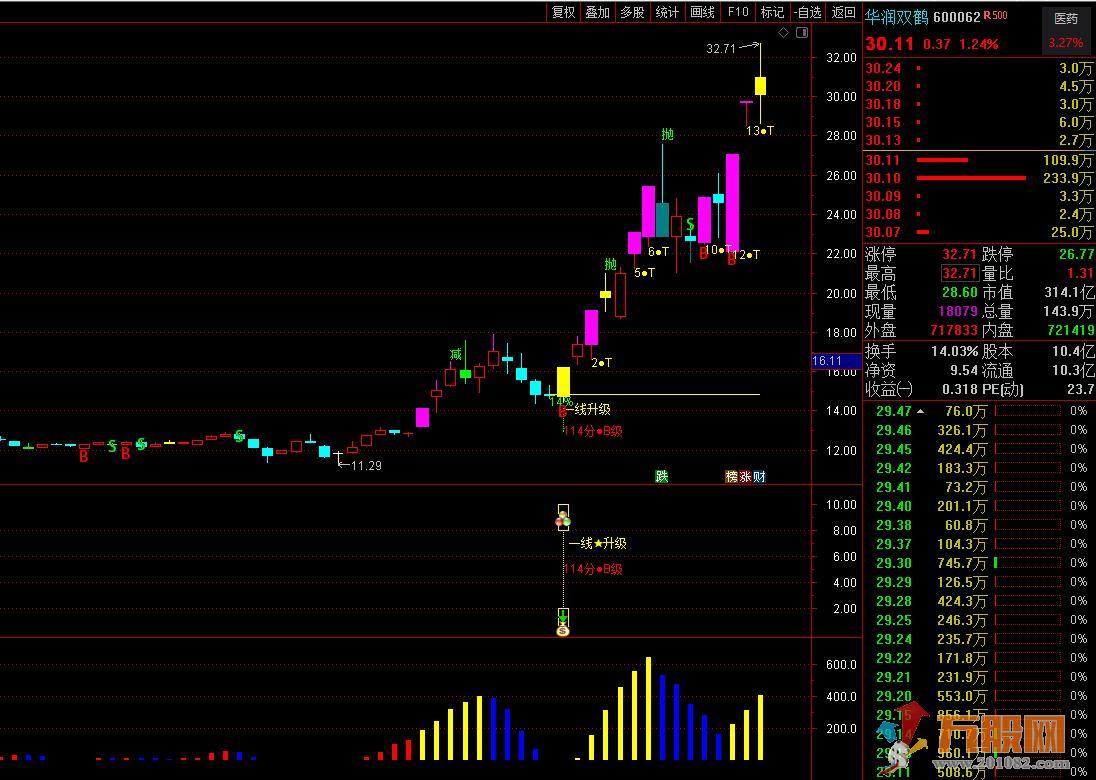Click the 标记 mark button

772,12
